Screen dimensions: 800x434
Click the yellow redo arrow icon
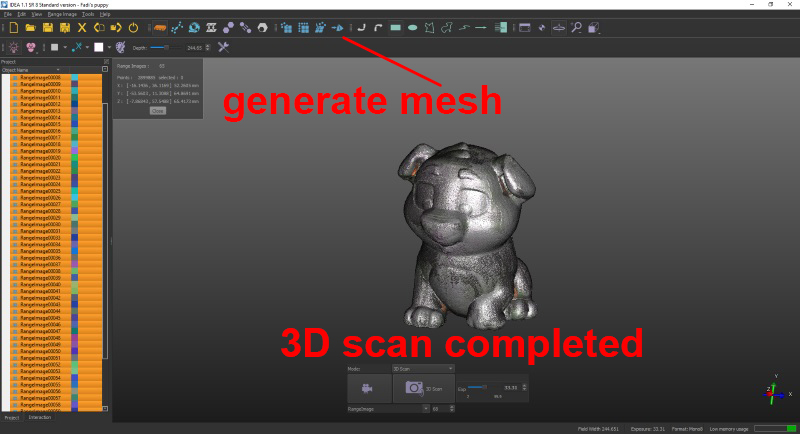pyautogui.click(x=116, y=28)
